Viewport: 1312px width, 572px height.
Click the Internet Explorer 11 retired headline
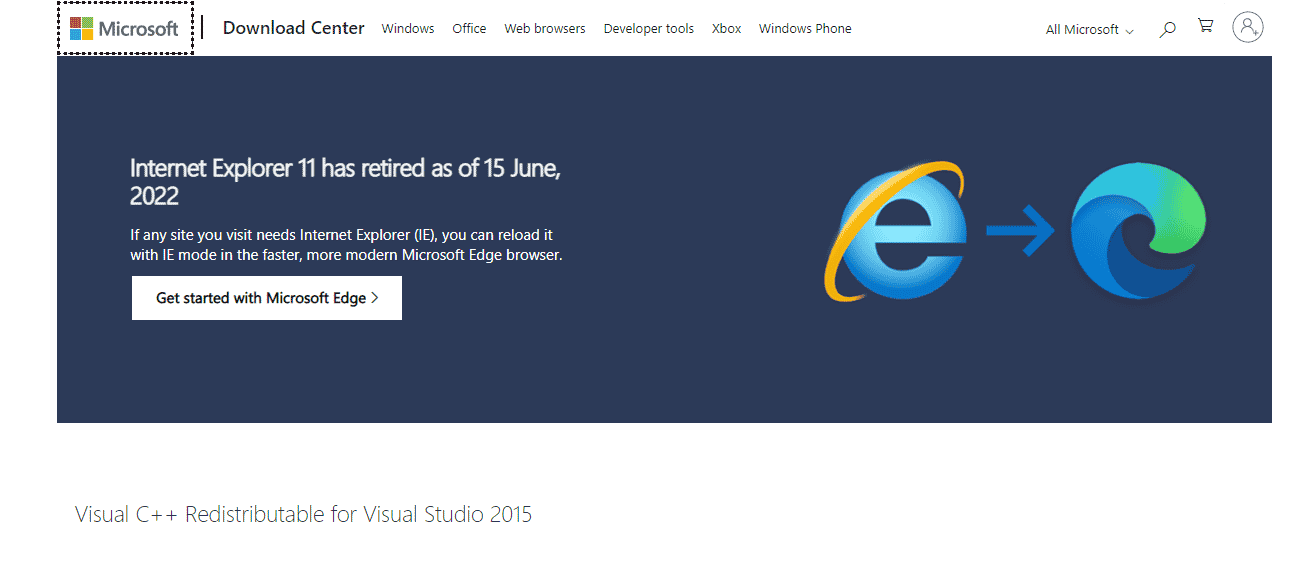pos(345,182)
